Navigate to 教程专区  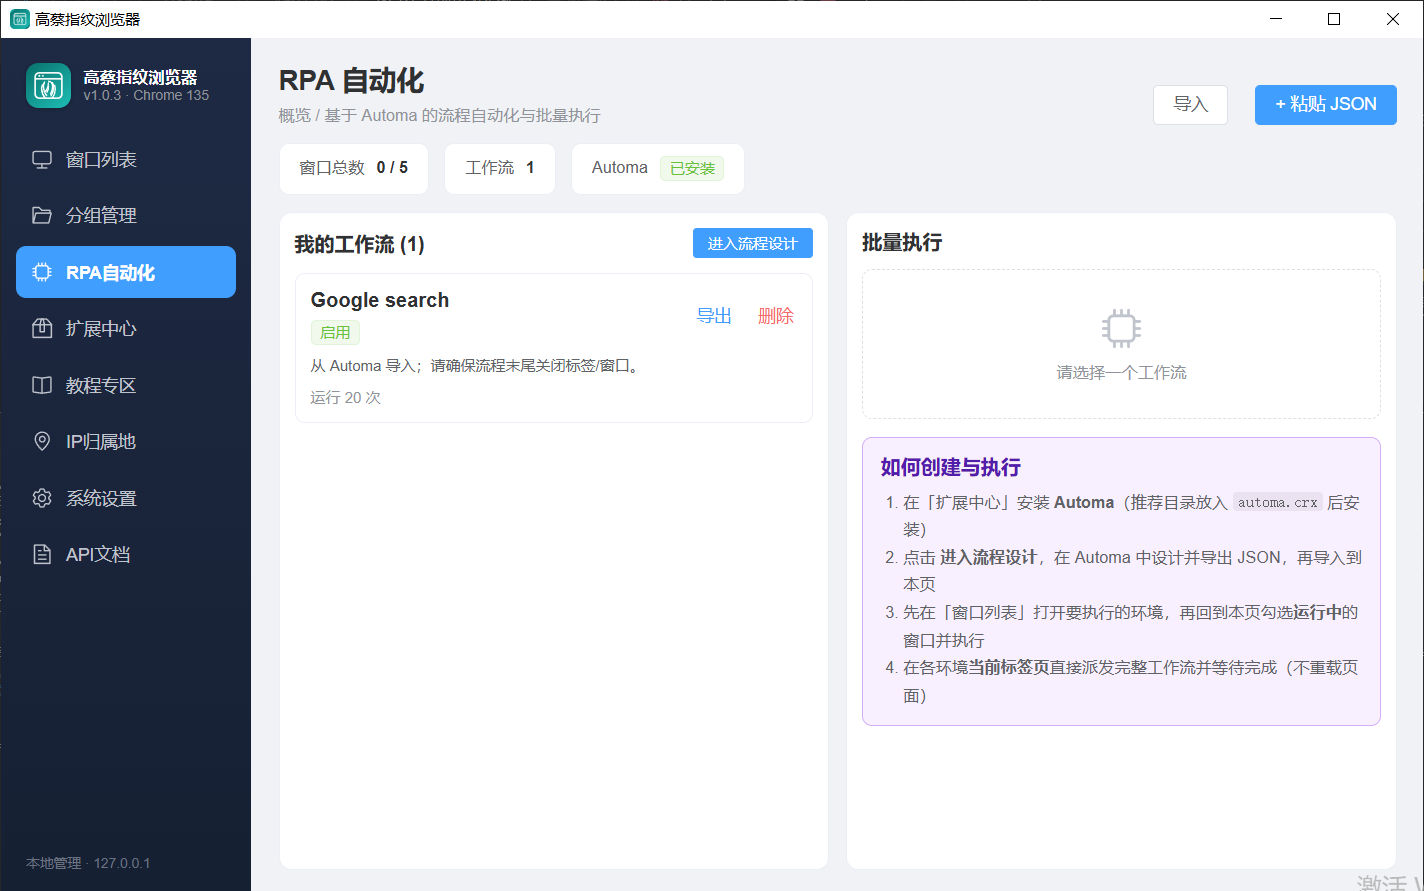click(126, 385)
